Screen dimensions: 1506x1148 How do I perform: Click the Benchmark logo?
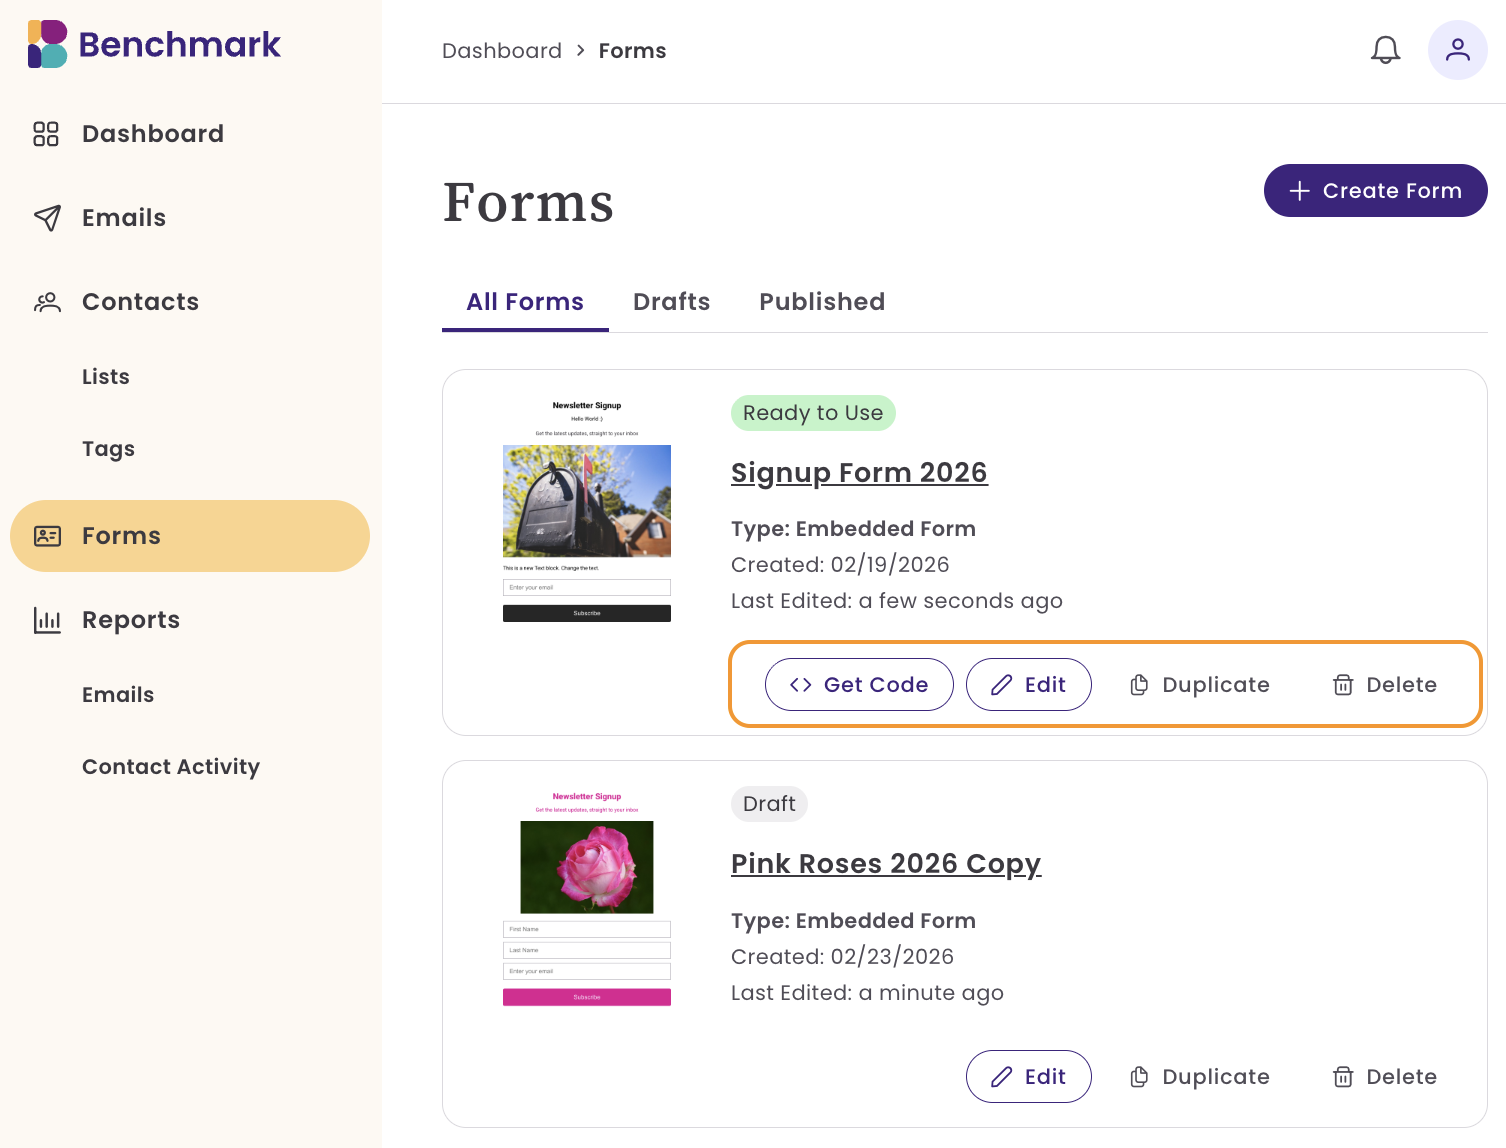(x=154, y=44)
